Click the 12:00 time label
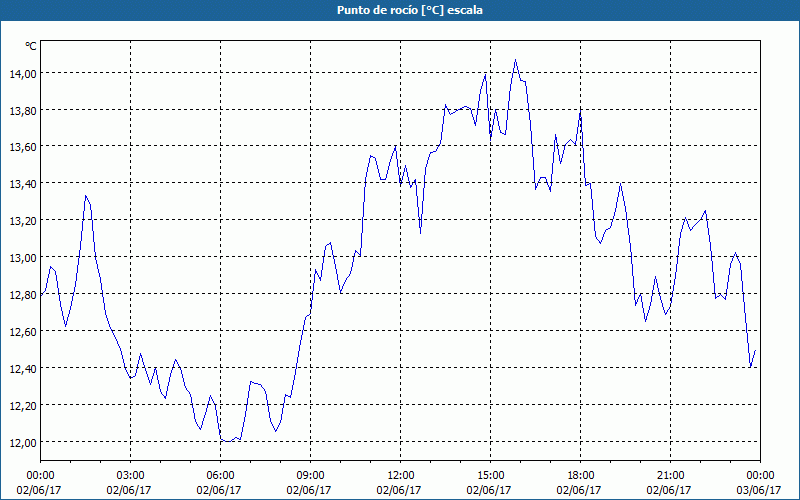This screenshot has width=800, height=500. (401, 476)
